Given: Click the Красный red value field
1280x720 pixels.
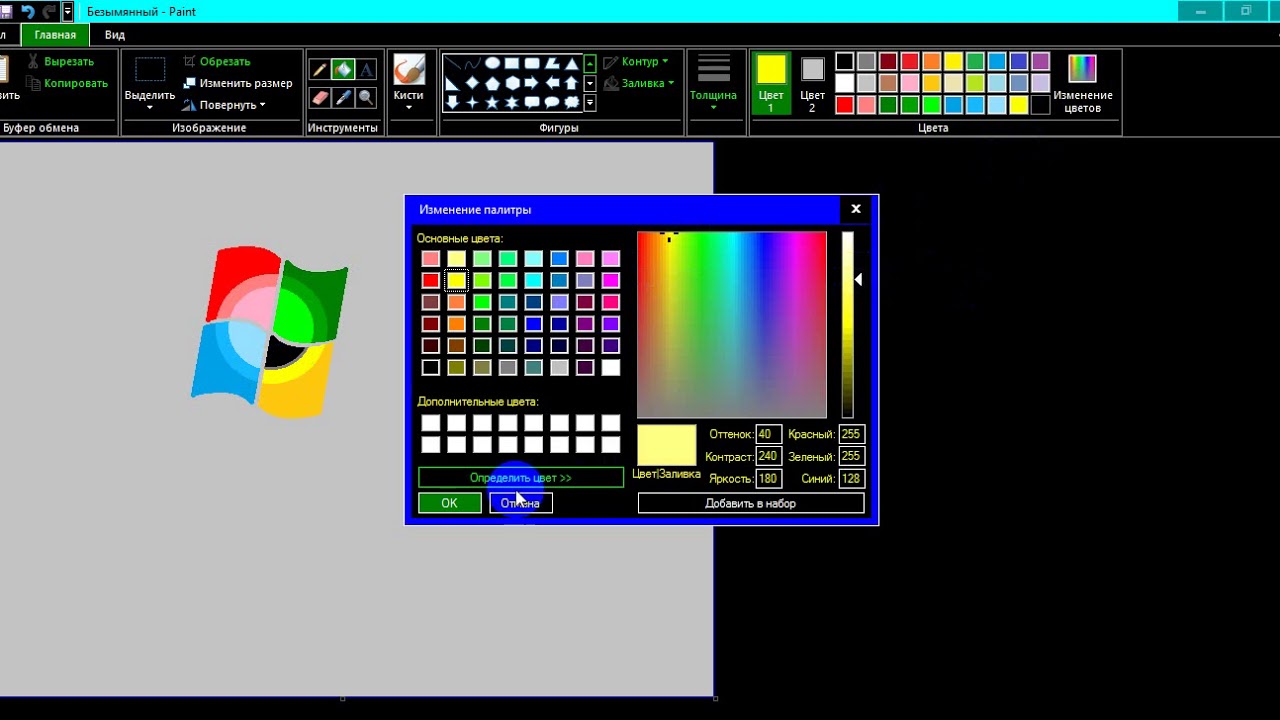Looking at the screenshot, I should [x=851, y=434].
